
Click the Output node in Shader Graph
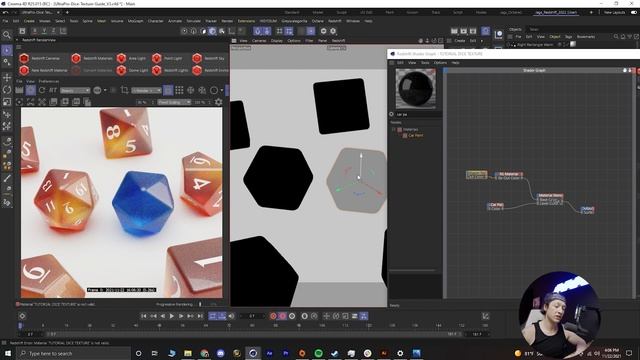click(x=587, y=210)
